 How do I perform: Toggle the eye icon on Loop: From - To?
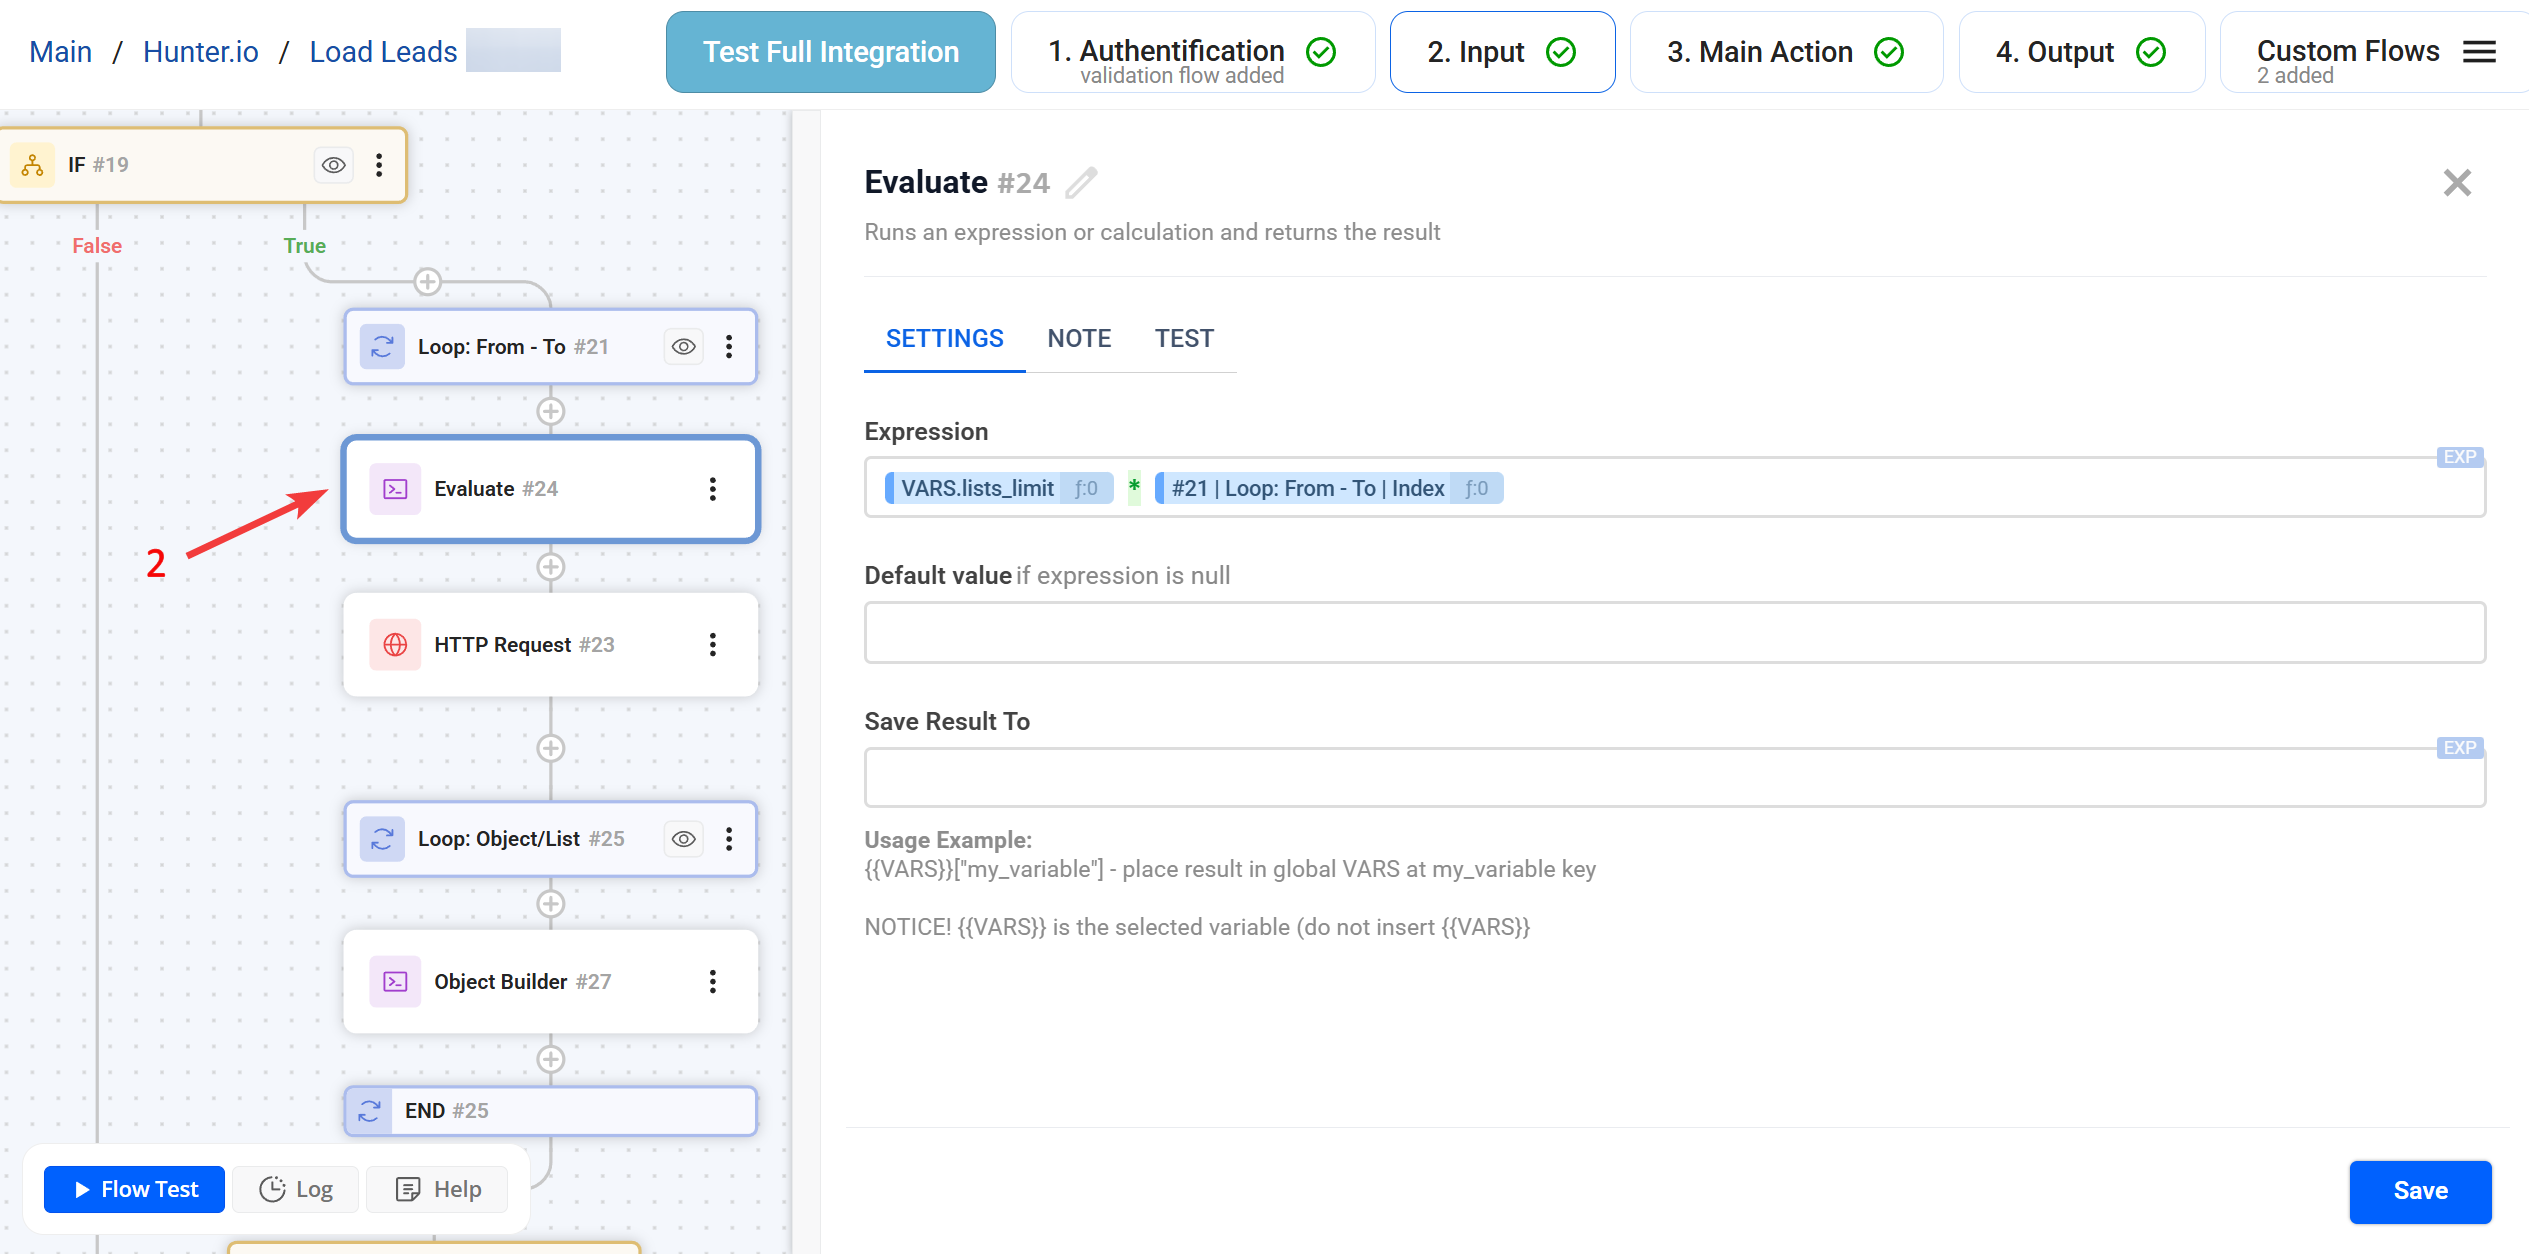coord(684,346)
